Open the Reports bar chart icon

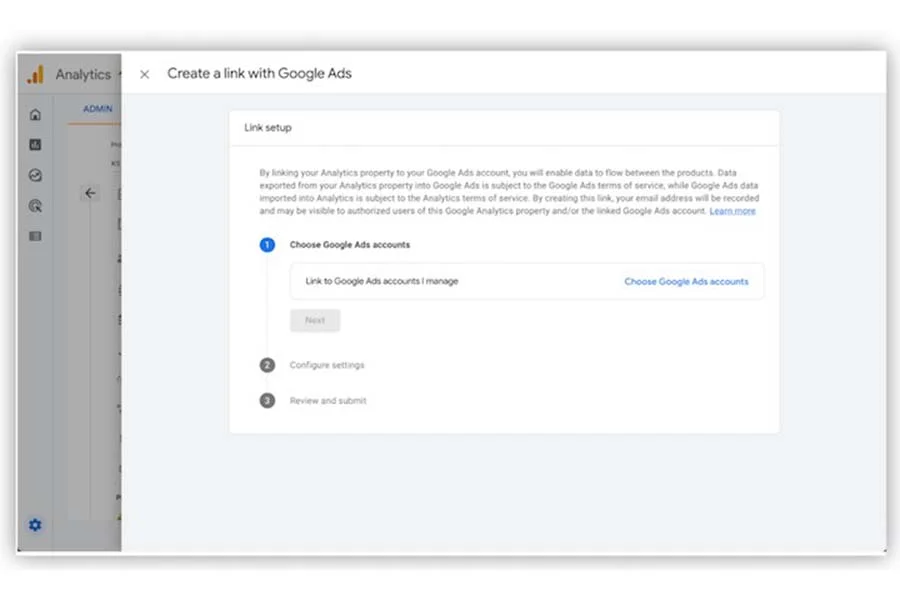pos(35,145)
